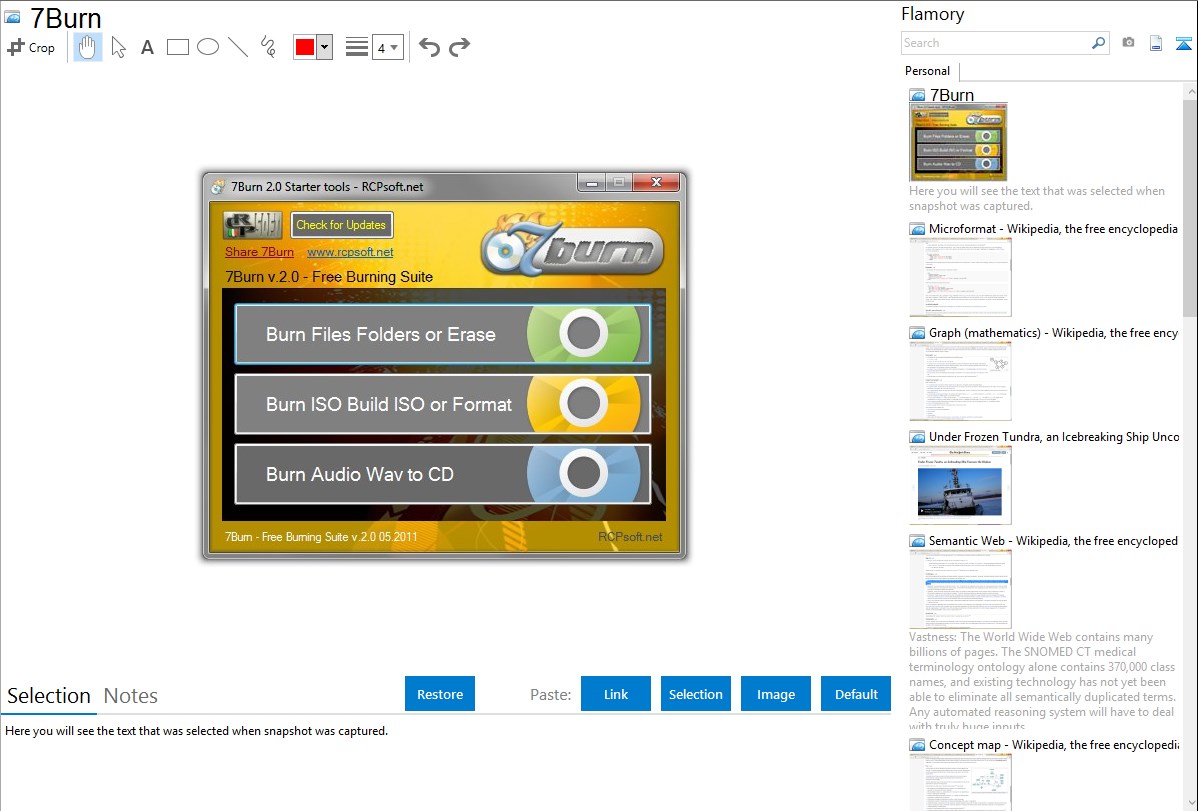Image resolution: width=1198 pixels, height=811 pixels.
Task: Click the Share 7Burn link
Action: (x=259, y=251)
